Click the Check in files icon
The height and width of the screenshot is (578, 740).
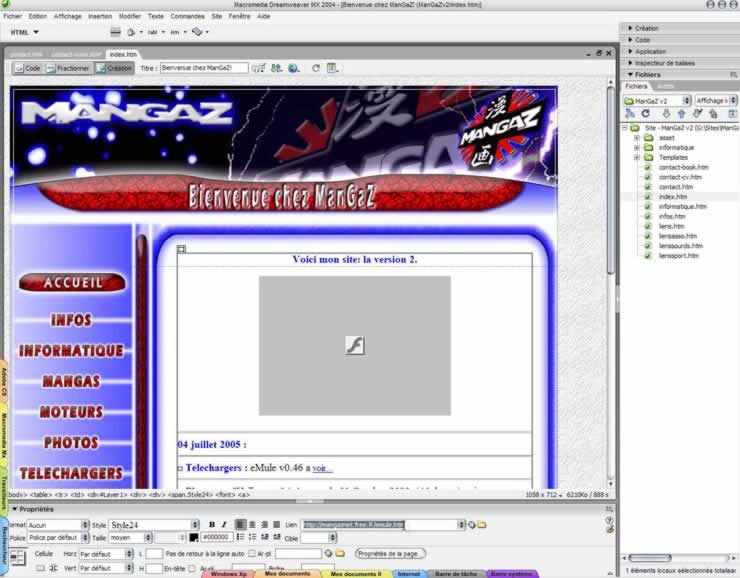pos(713,114)
